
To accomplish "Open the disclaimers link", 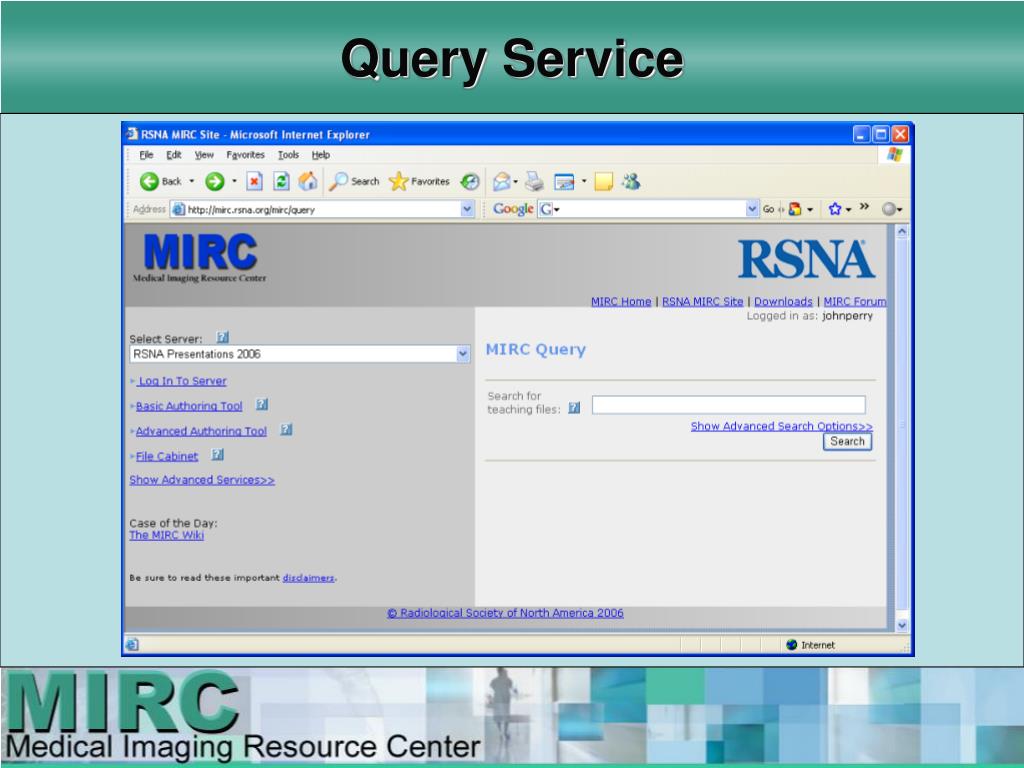I will pos(308,578).
